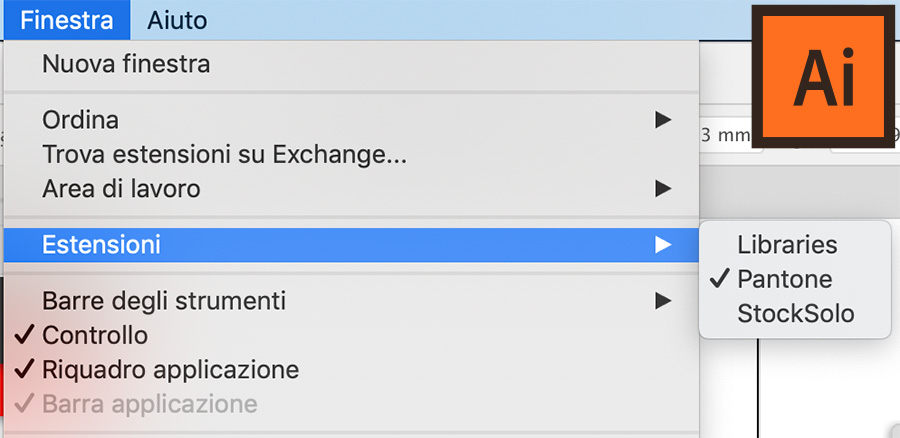Screen dimensions: 900x438
Task: Select the highlighted Estensioni entry
Action: pyautogui.click(x=351, y=245)
